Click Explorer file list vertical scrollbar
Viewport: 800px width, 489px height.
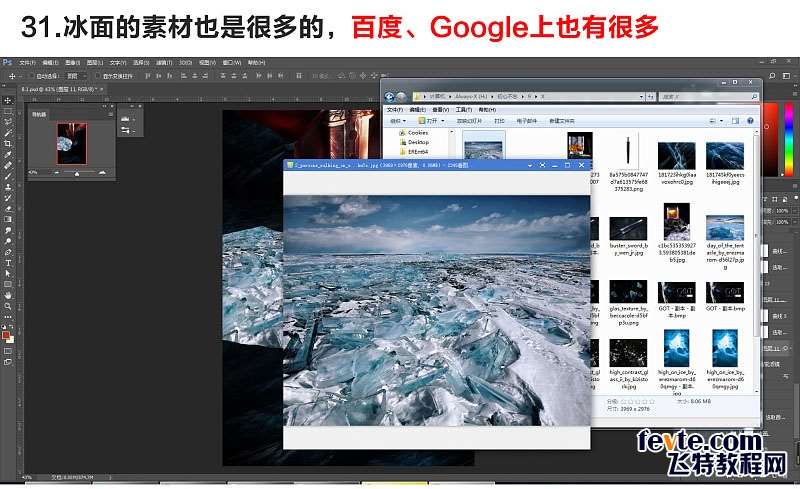[756, 260]
